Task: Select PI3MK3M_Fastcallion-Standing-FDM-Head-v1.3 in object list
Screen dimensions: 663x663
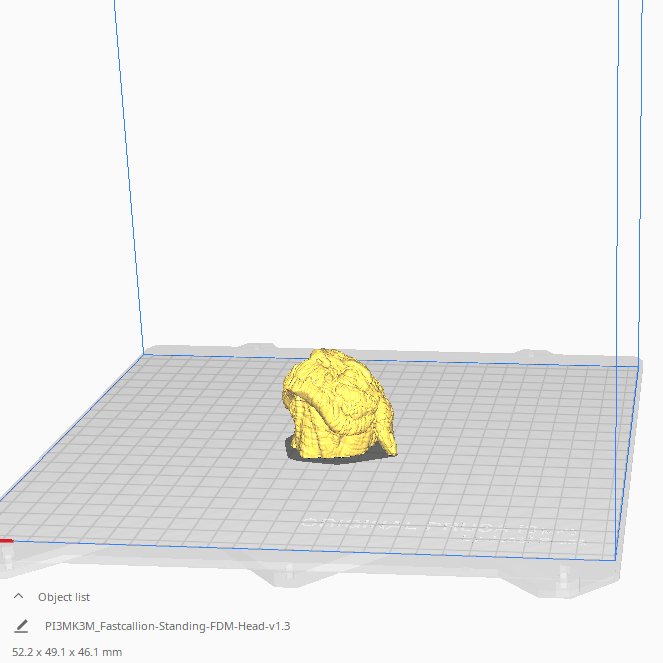Action: pyautogui.click(x=167, y=626)
